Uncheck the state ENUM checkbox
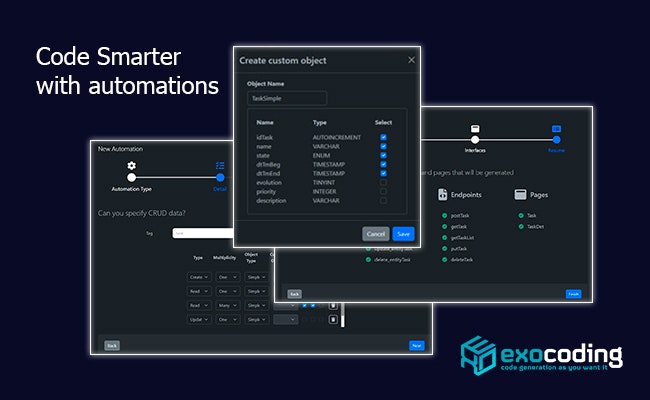Screen dimensions: 650x400 383,155
